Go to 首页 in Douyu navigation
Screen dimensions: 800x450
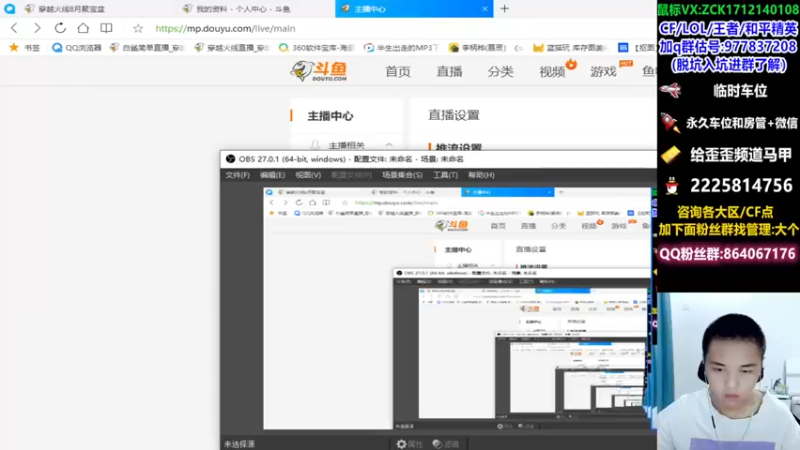tap(397, 71)
